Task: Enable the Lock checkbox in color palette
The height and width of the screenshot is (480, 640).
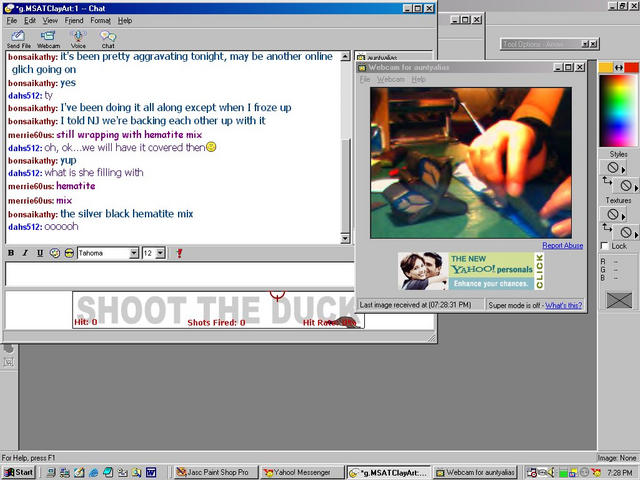Action: point(605,246)
